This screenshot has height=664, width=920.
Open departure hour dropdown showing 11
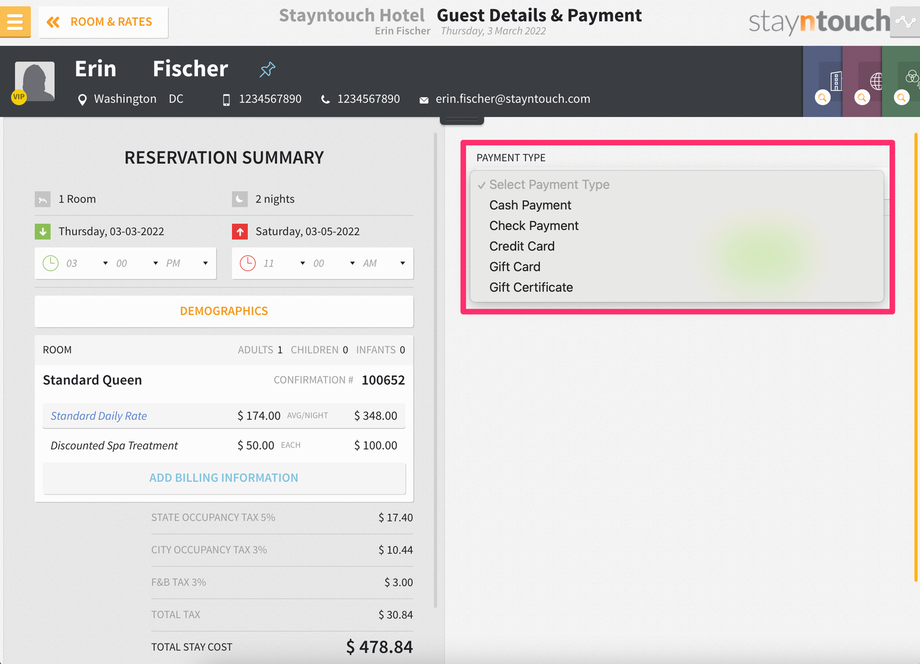point(284,263)
